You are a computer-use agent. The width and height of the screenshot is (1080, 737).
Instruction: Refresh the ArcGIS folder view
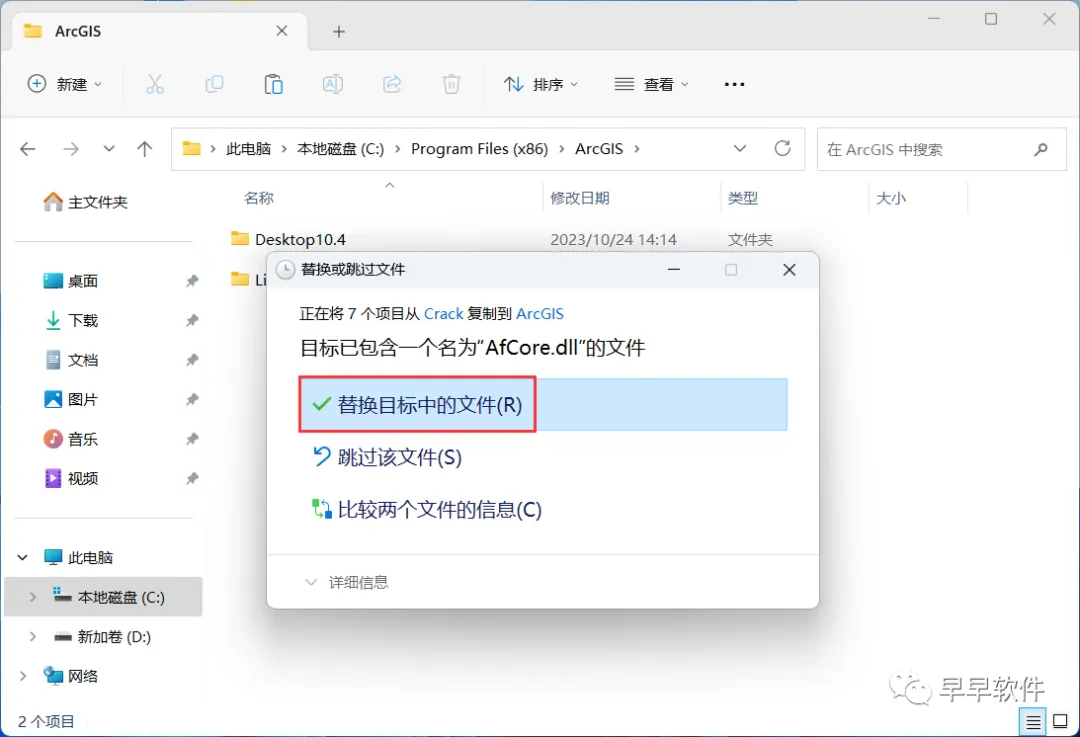pyautogui.click(x=782, y=148)
